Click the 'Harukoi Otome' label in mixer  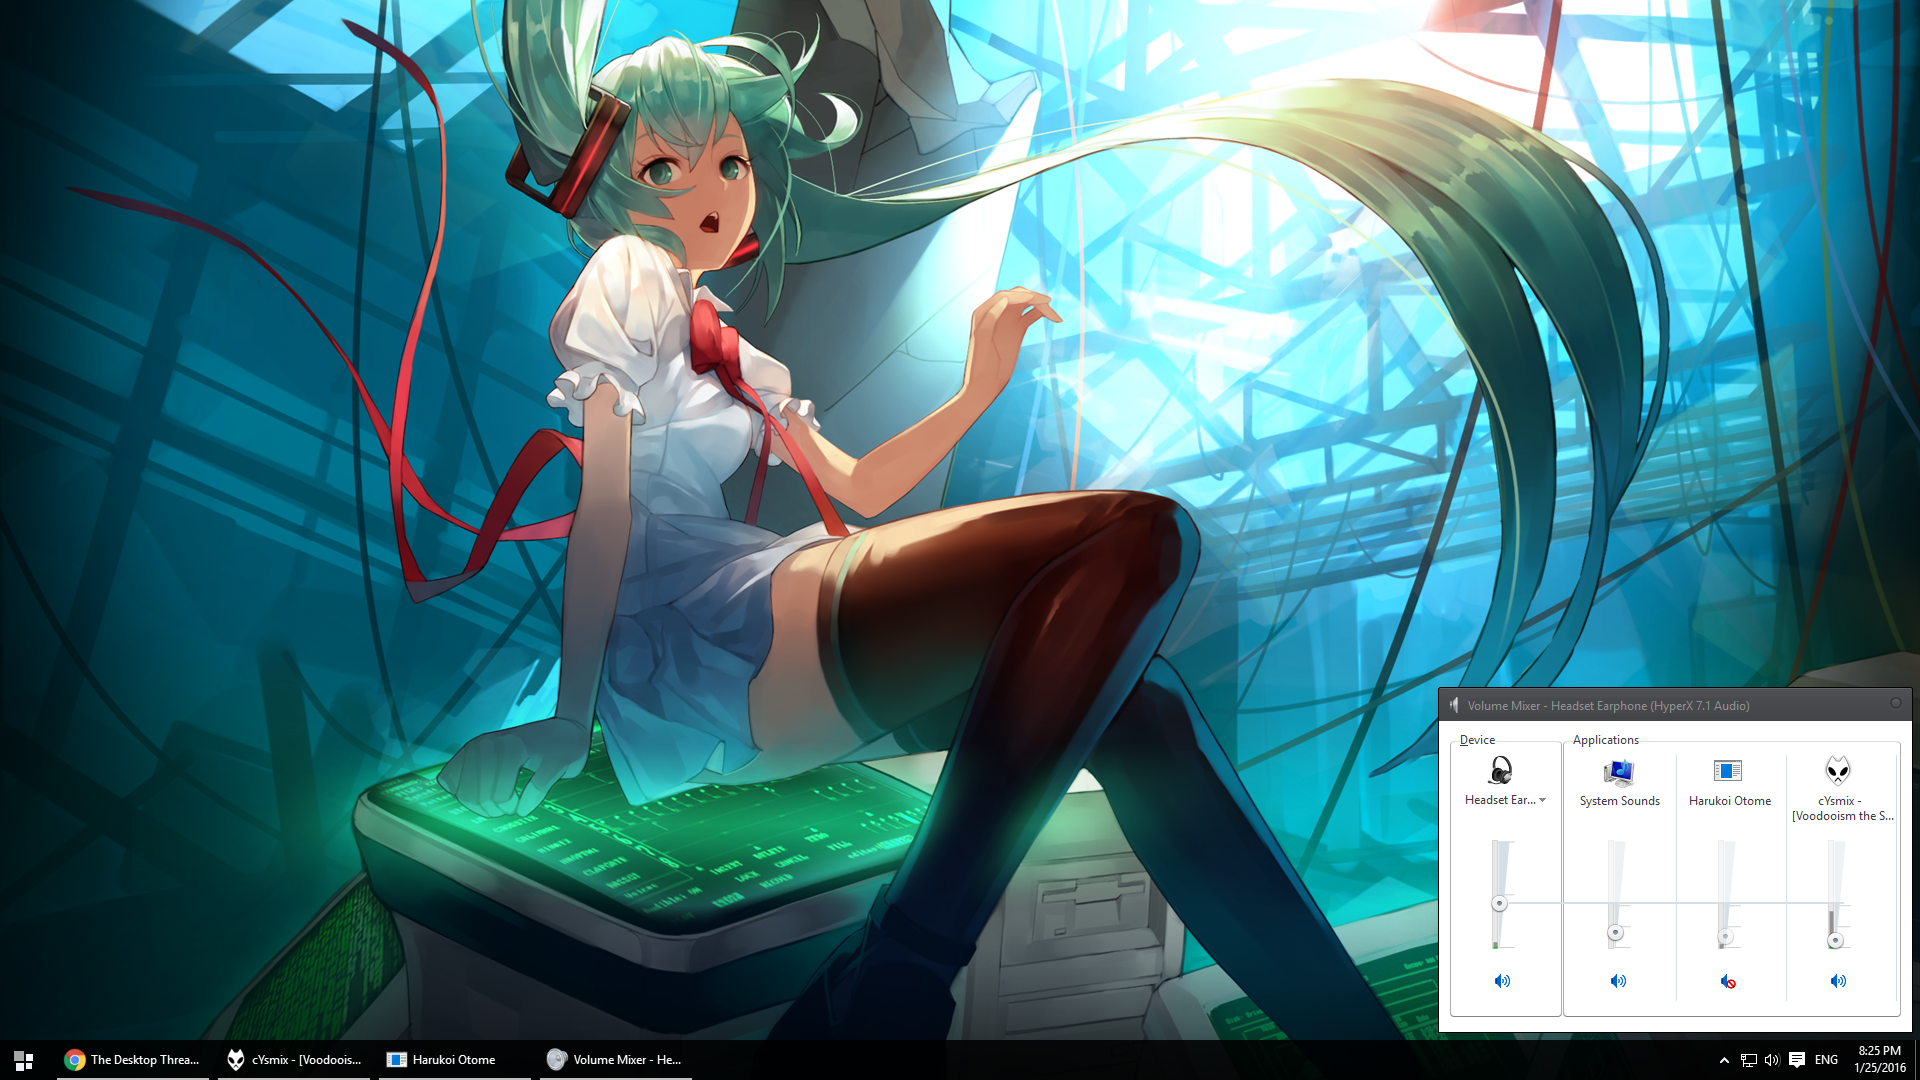click(1729, 801)
